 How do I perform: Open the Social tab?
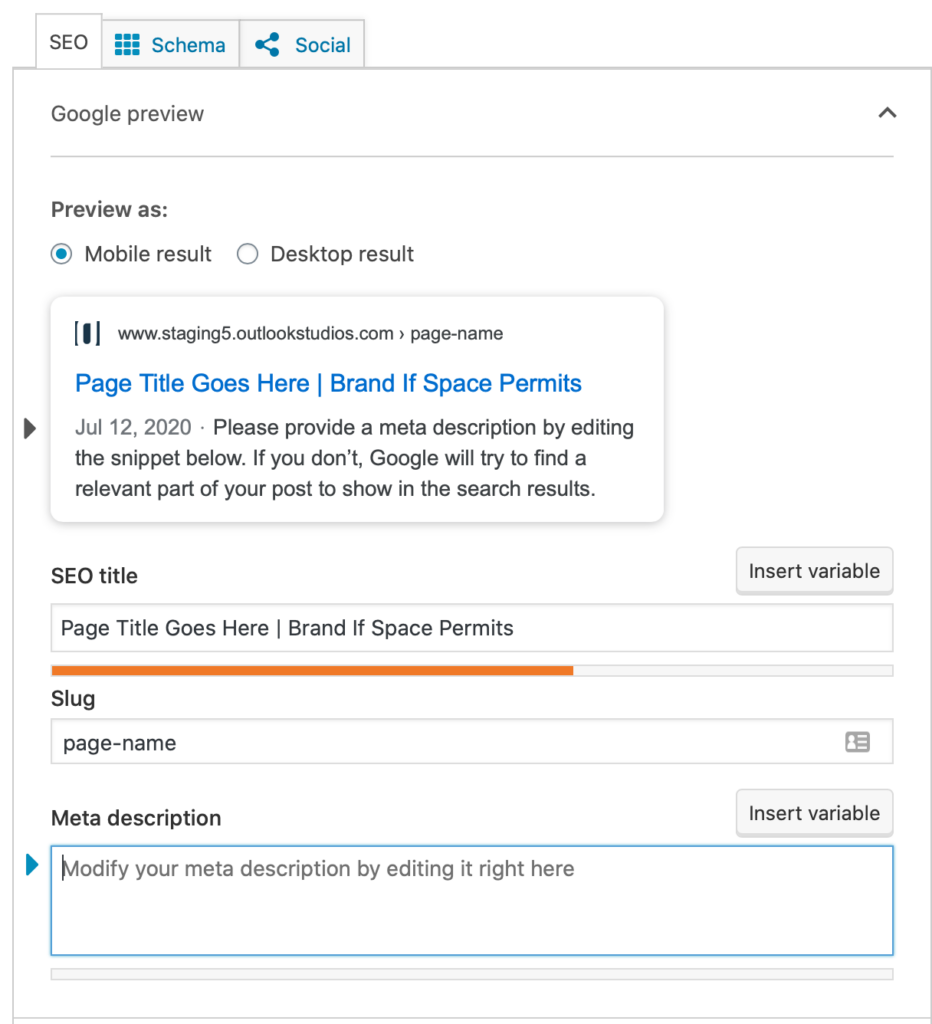point(302,44)
